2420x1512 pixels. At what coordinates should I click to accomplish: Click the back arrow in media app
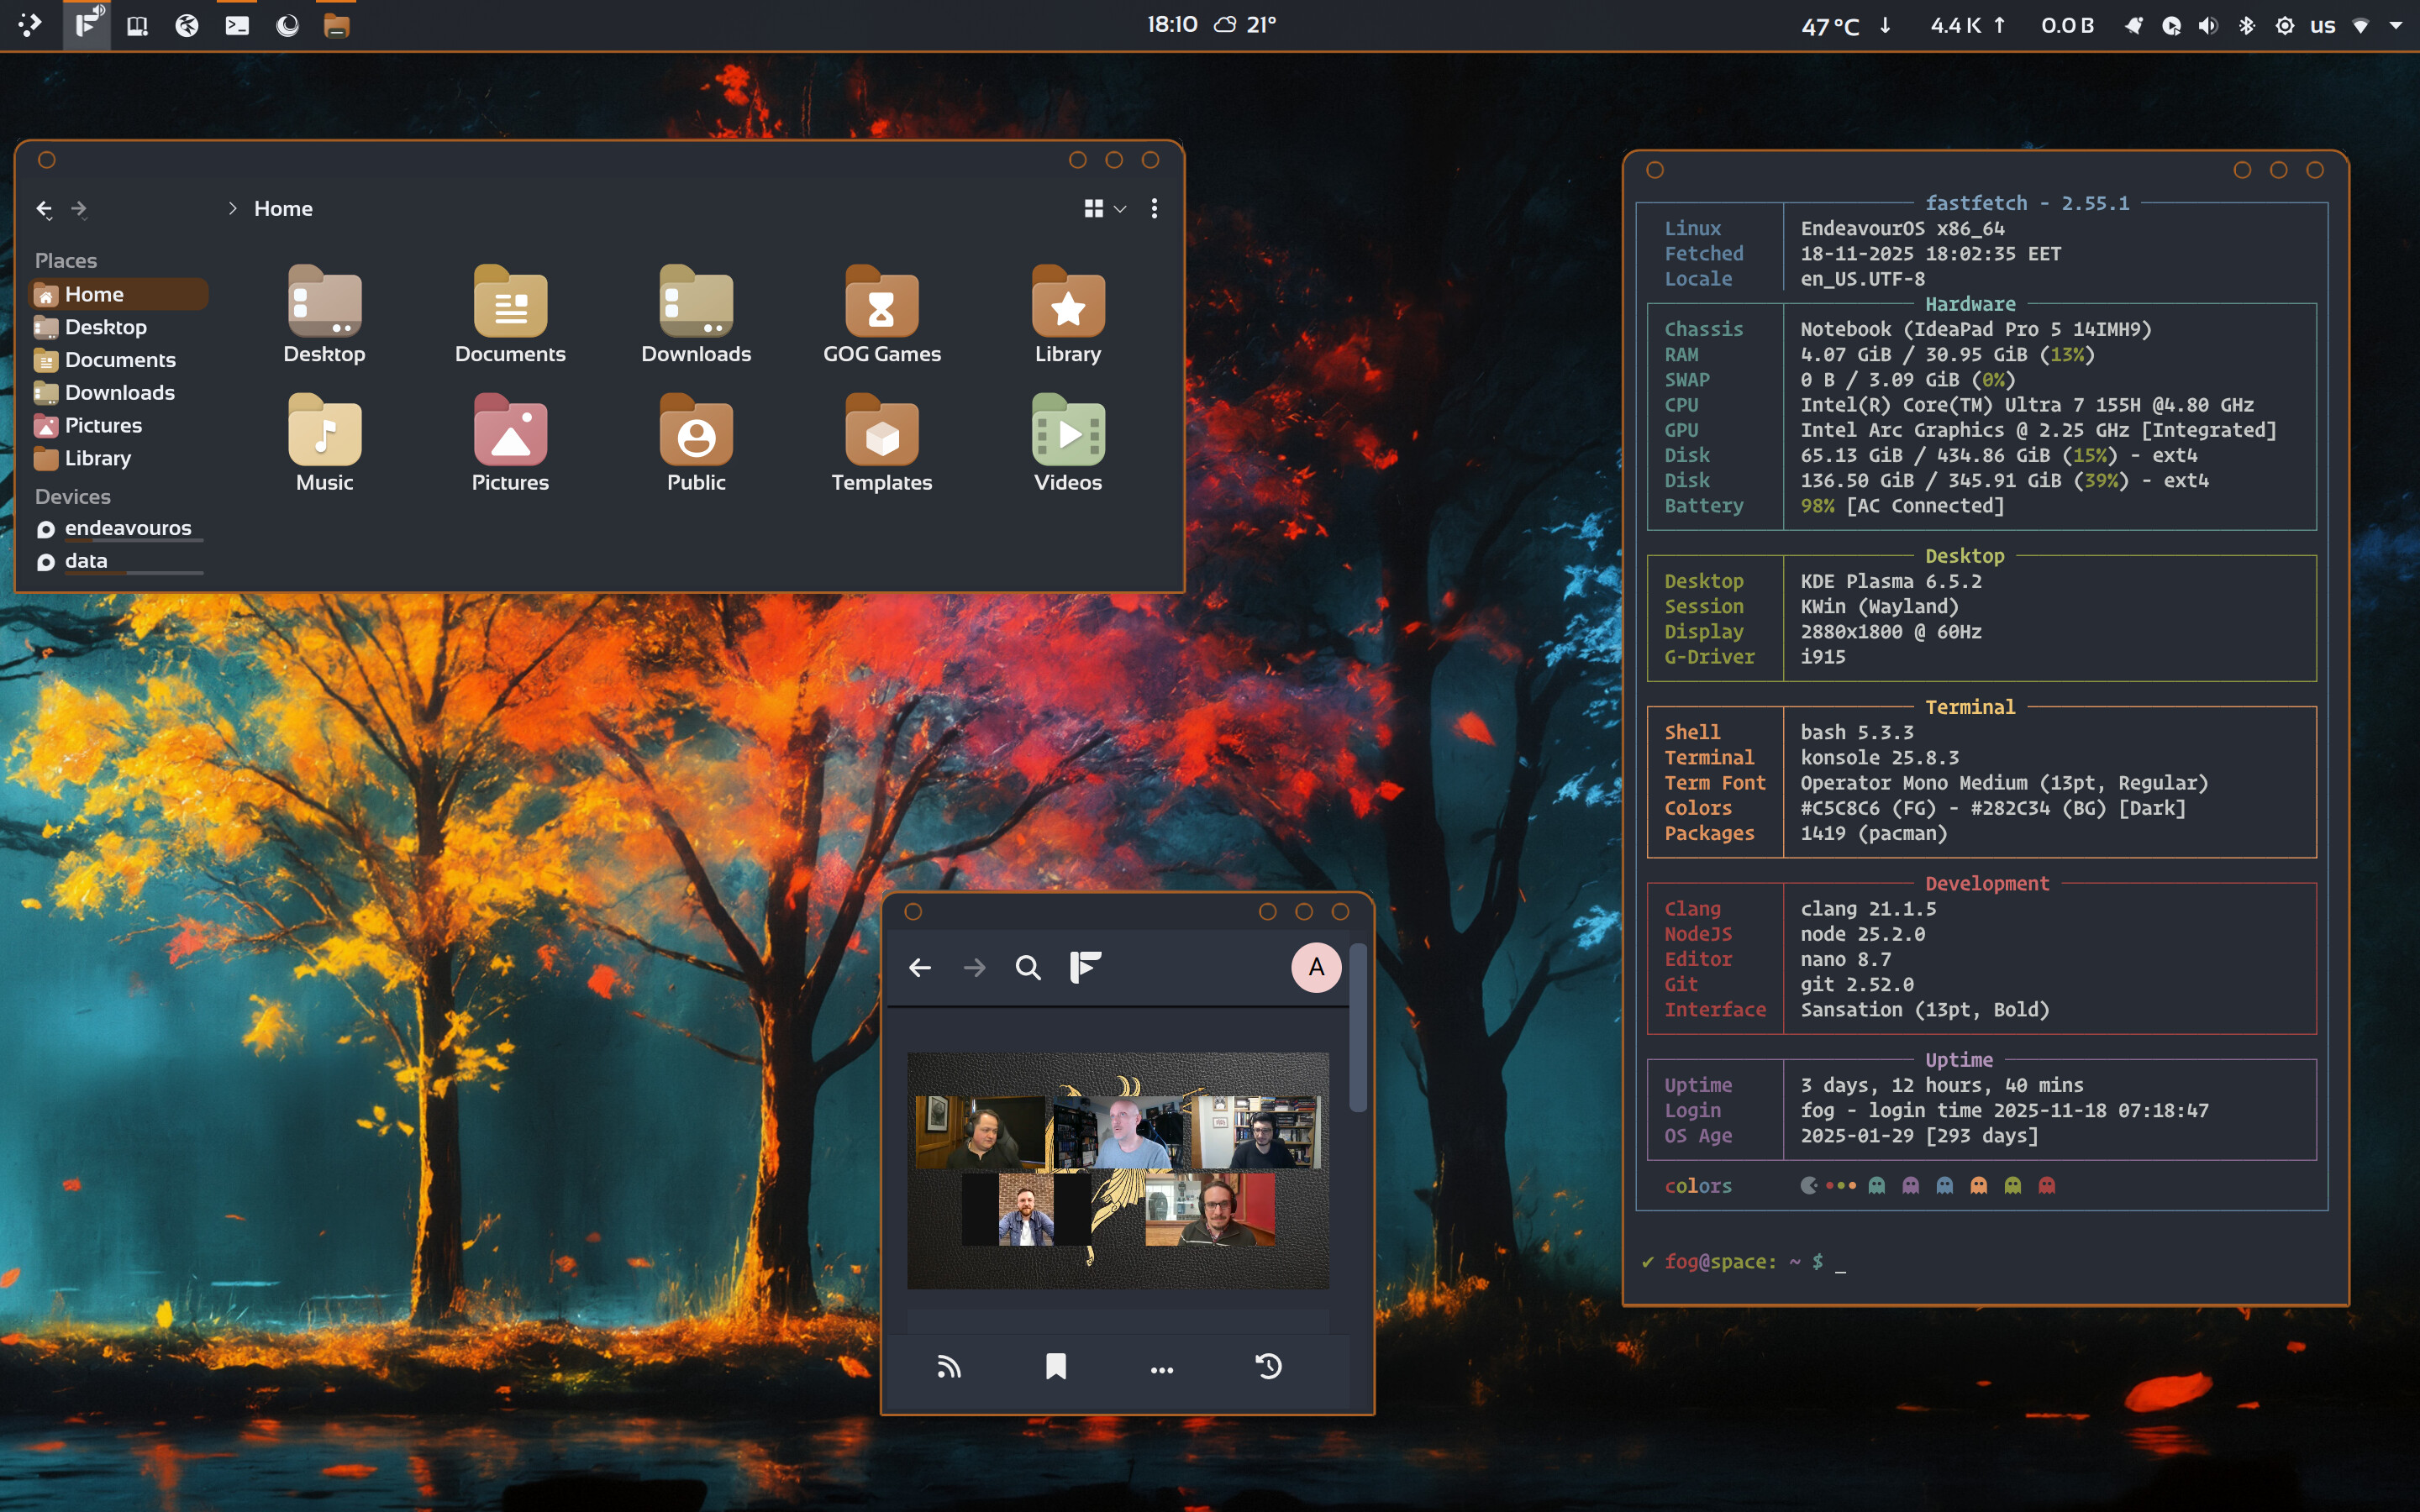click(920, 968)
